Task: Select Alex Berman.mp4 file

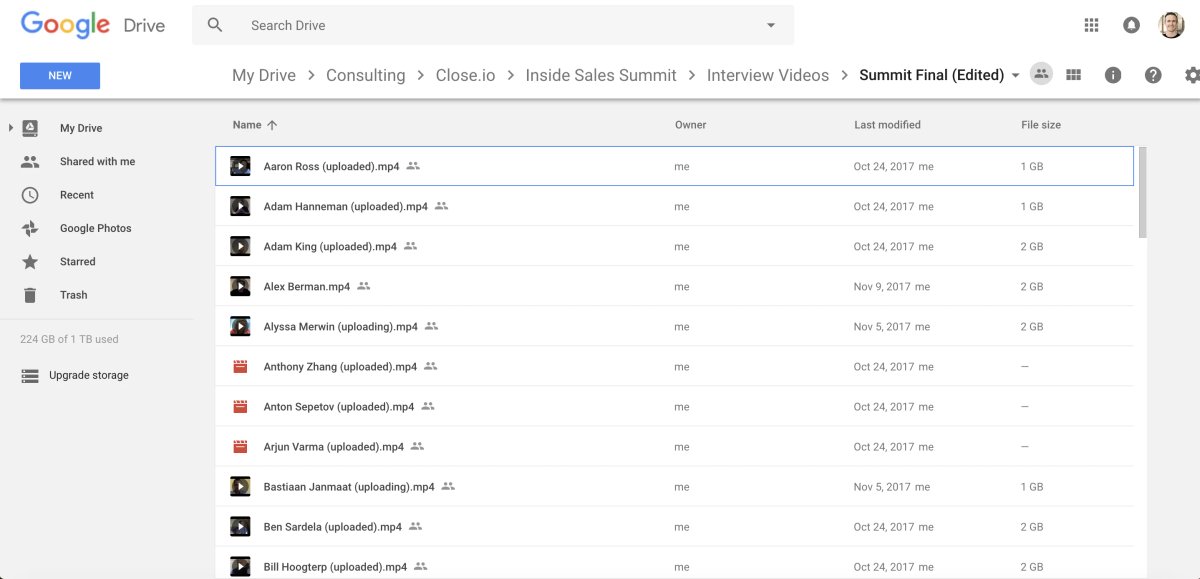Action: tap(674, 286)
